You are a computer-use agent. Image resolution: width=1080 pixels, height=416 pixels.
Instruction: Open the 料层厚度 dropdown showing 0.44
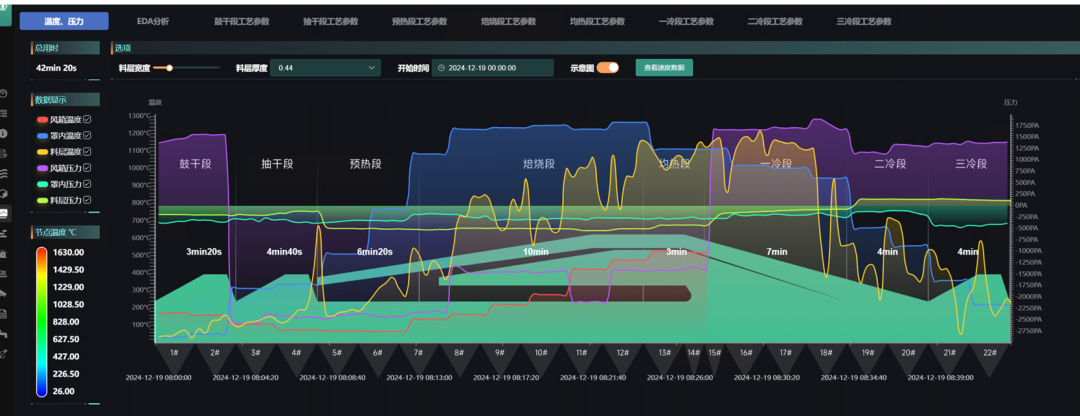click(327, 68)
